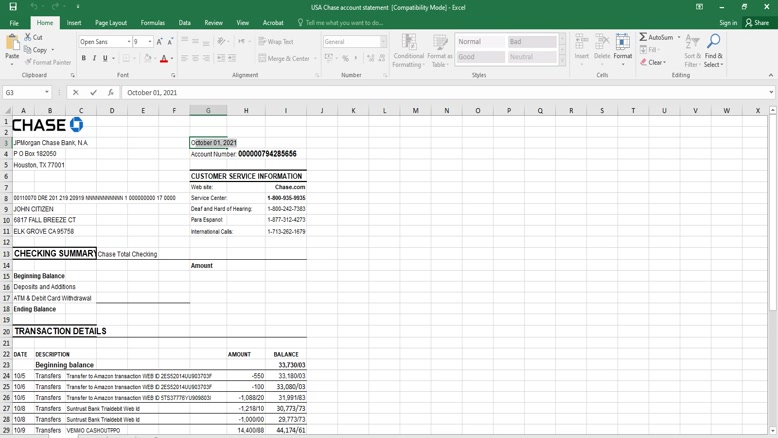
Task: Click the Share button
Action: point(757,22)
